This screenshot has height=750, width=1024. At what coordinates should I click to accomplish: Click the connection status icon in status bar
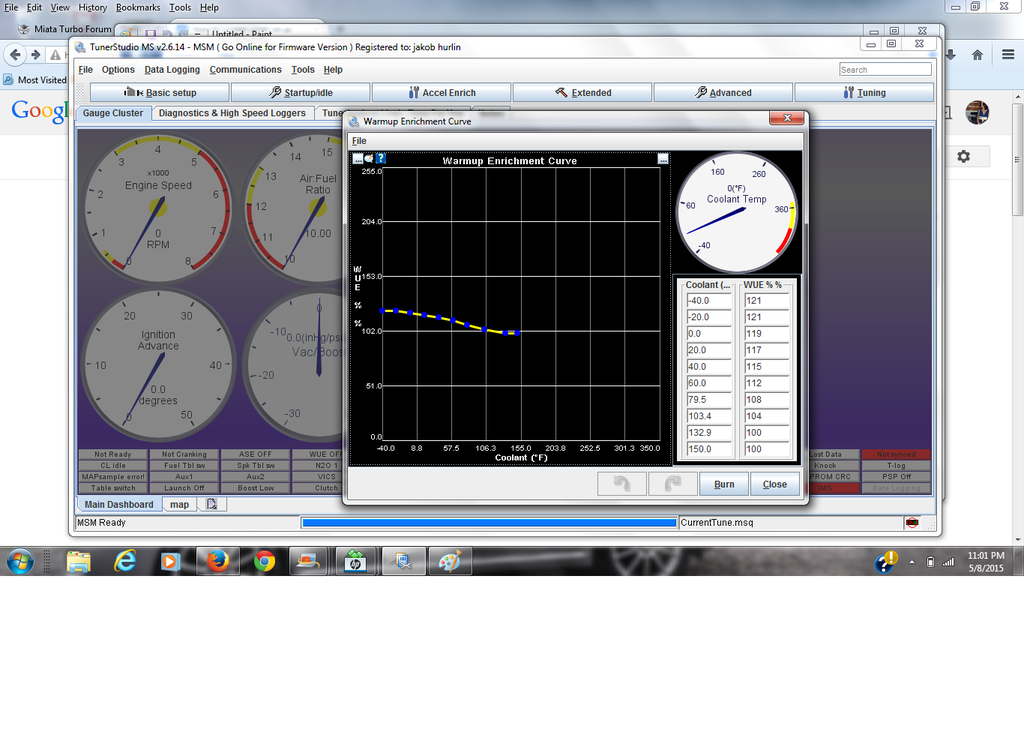point(912,522)
